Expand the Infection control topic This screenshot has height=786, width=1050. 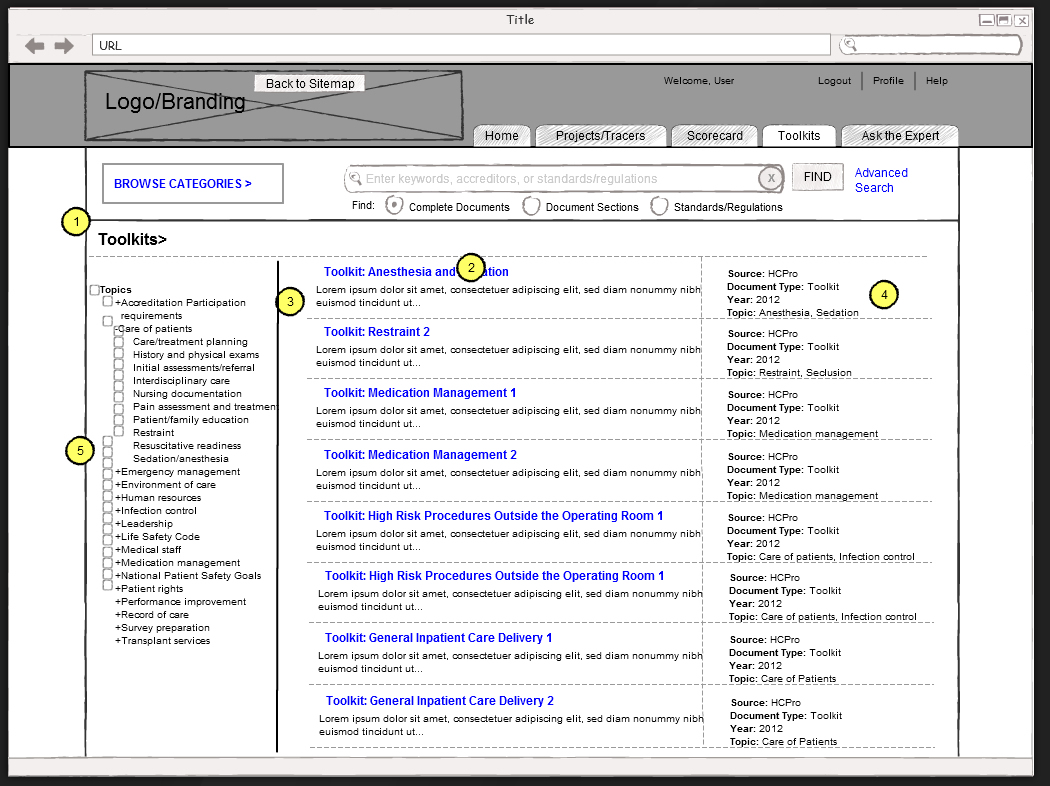tap(118, 511)
